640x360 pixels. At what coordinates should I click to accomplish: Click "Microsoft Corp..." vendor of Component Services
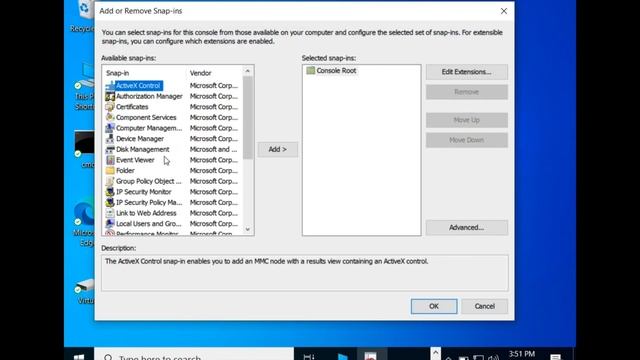[x=213, y=118]
